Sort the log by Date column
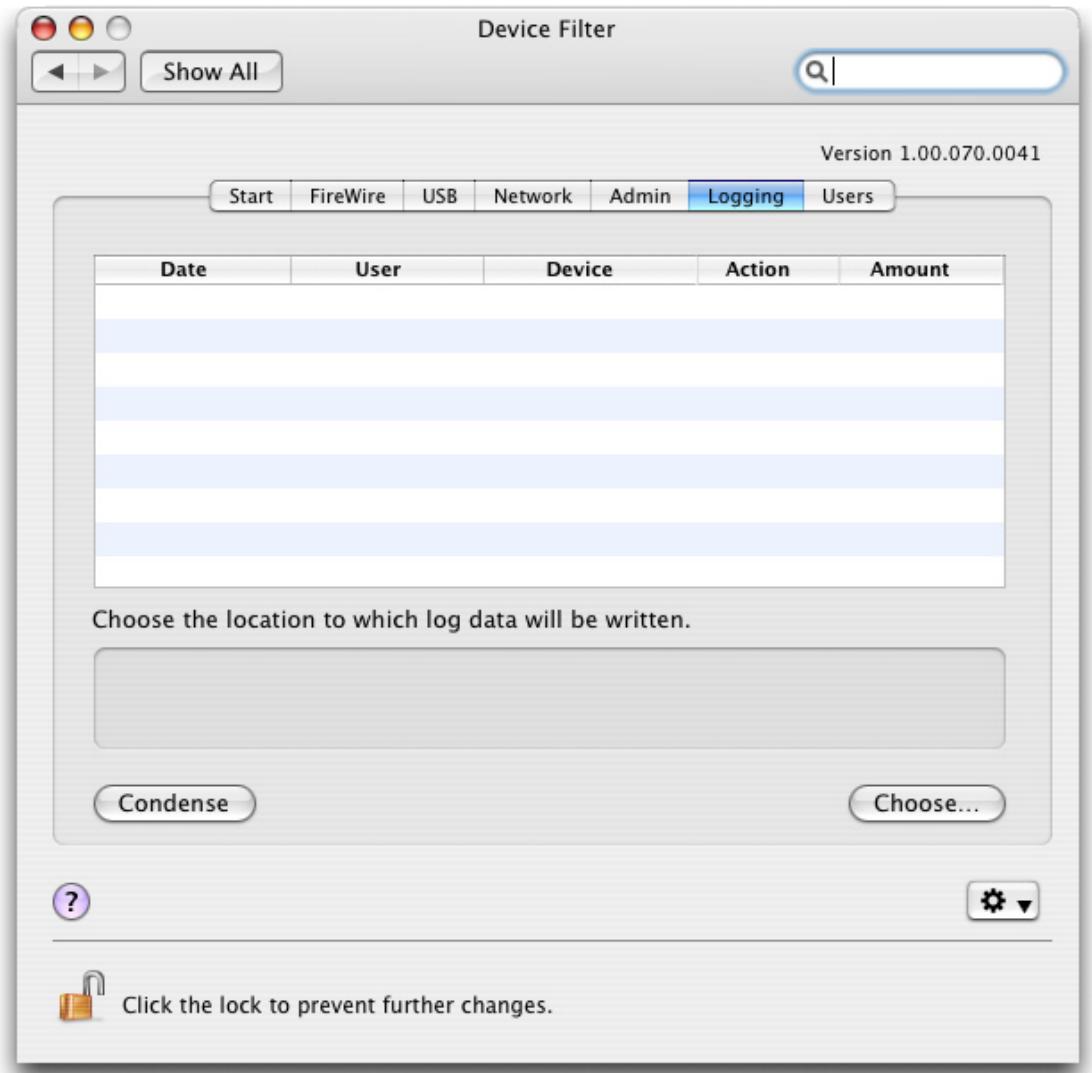The height and width of the screenshot is (1073, 1092). pos(192,269)
